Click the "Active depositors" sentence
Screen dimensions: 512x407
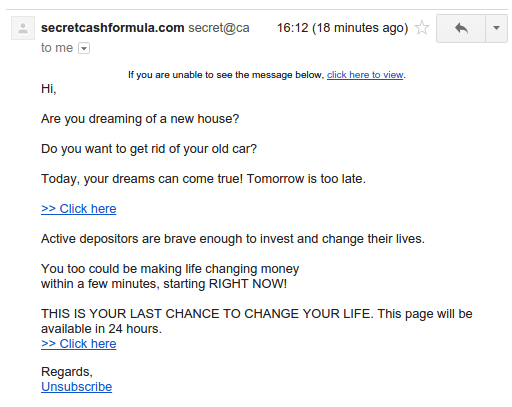pos(233,239)
